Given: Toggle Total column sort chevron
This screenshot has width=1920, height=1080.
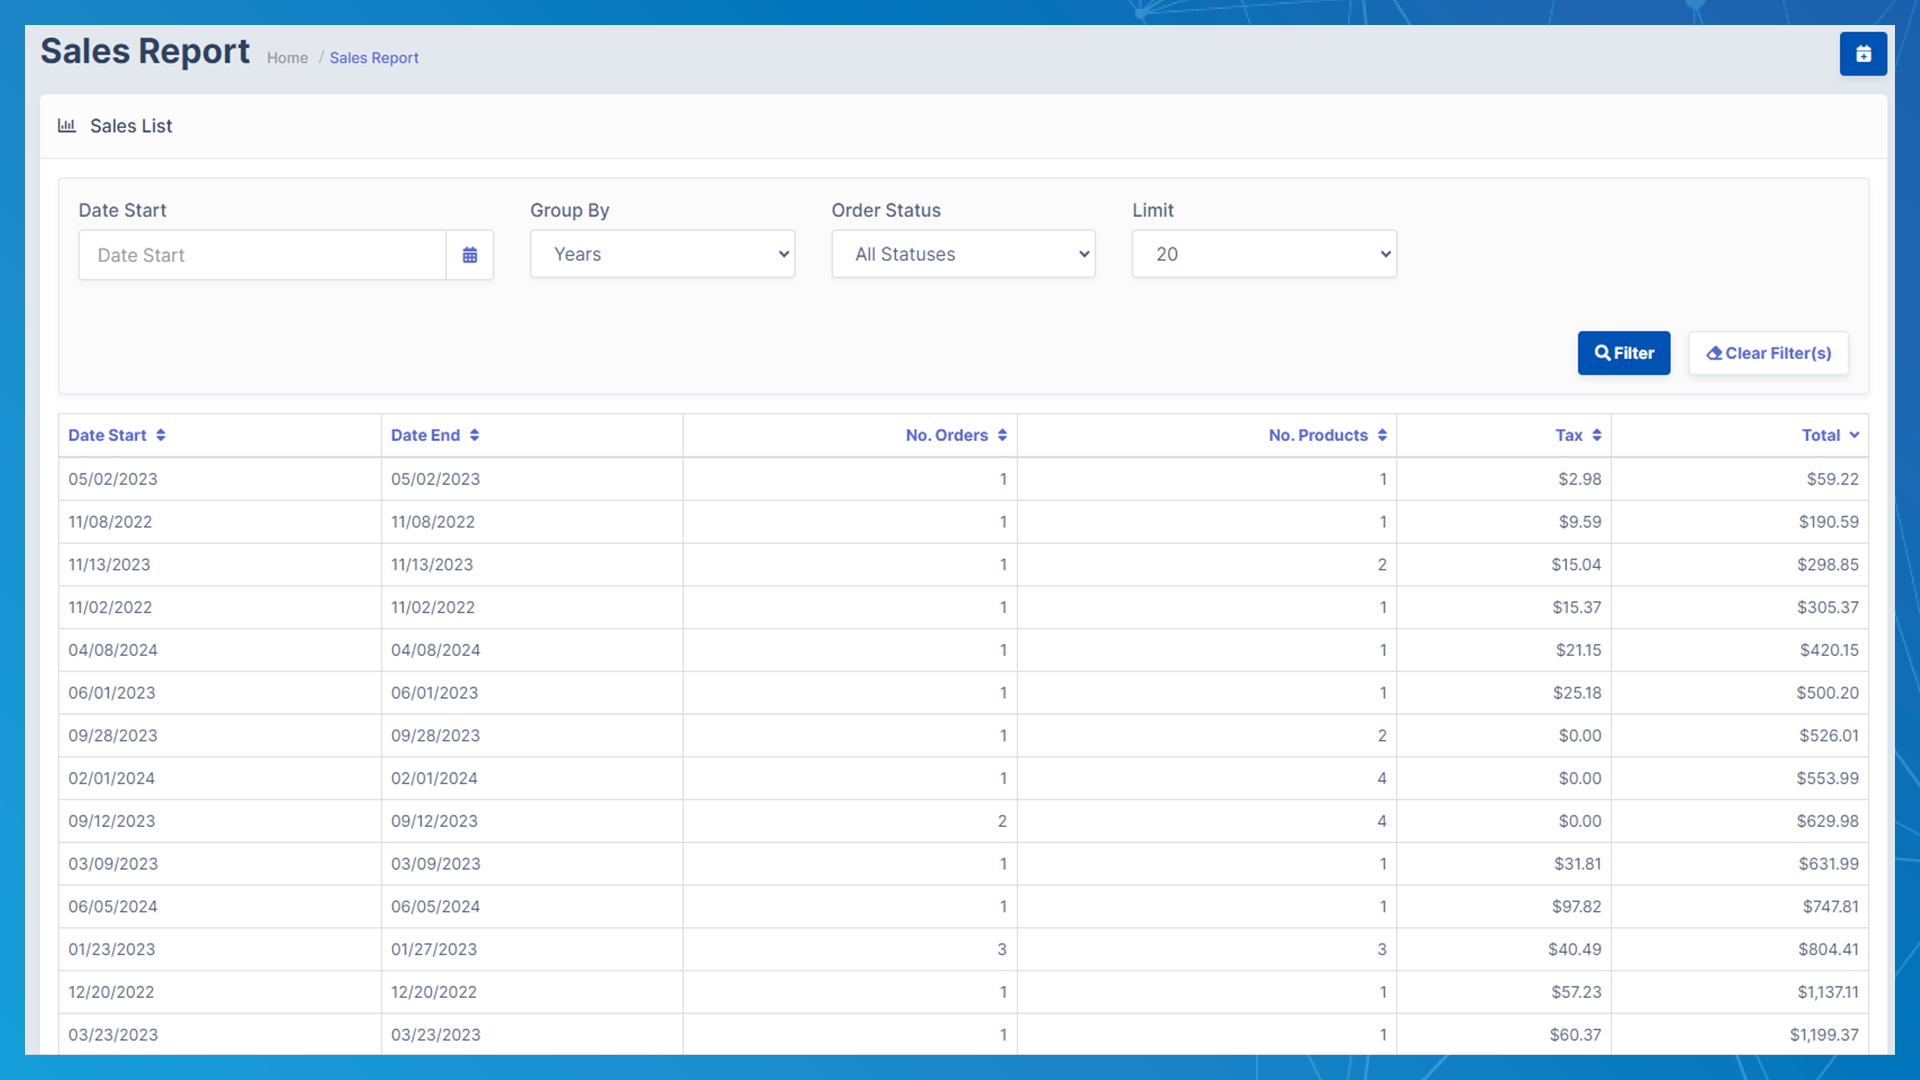Looking at the screenshot, I should click(1854, 435).
